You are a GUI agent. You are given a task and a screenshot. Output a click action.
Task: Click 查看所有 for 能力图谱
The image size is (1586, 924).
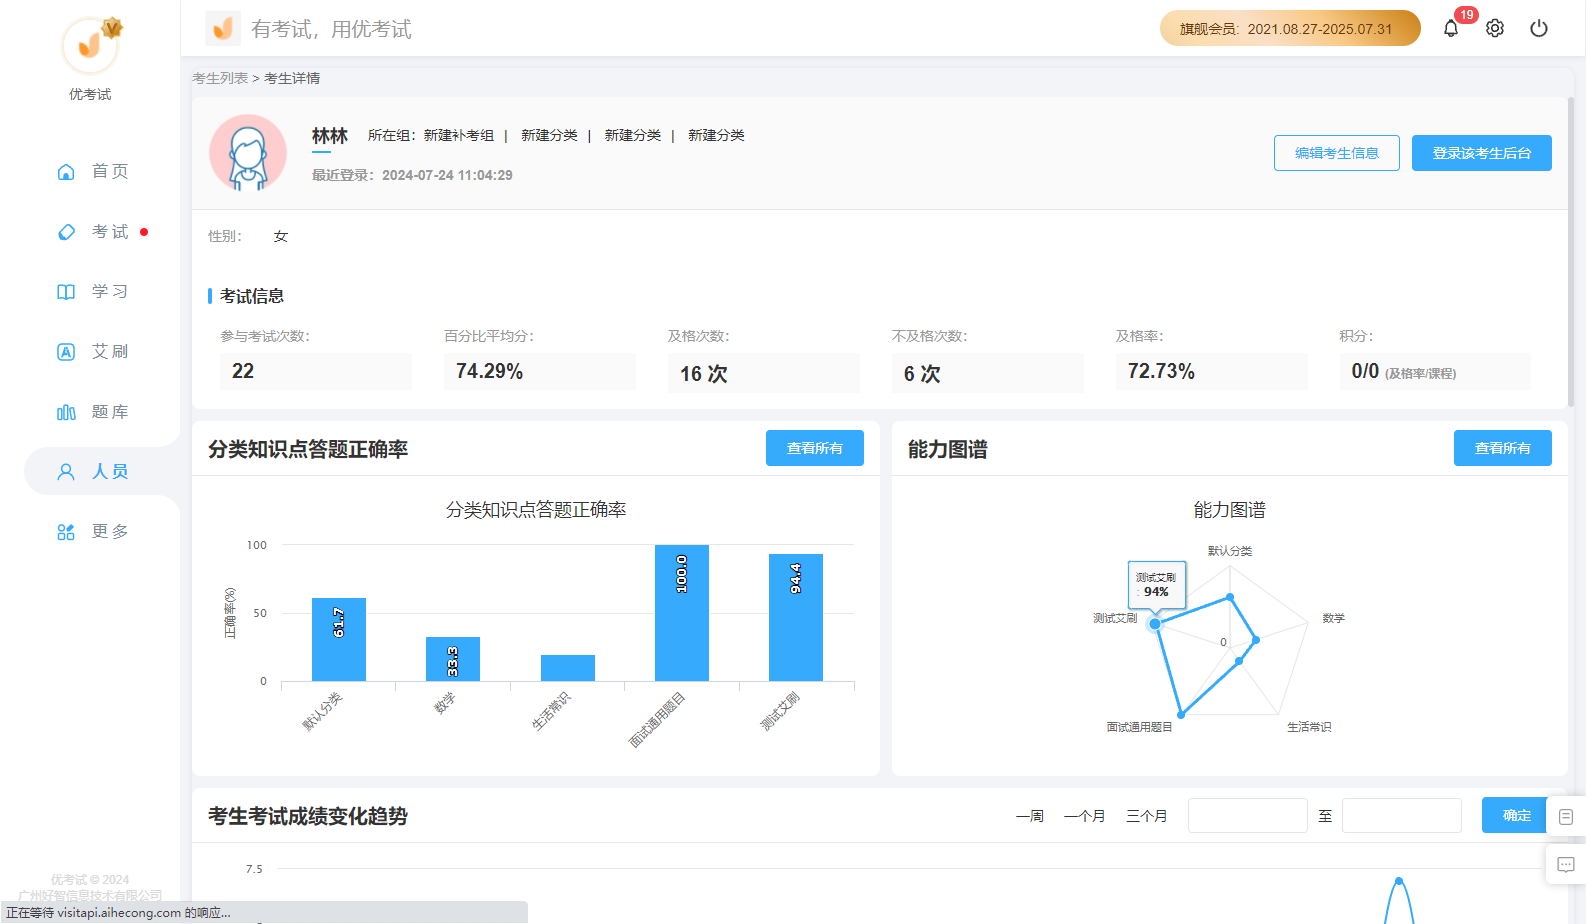(x=1503, y=448)
